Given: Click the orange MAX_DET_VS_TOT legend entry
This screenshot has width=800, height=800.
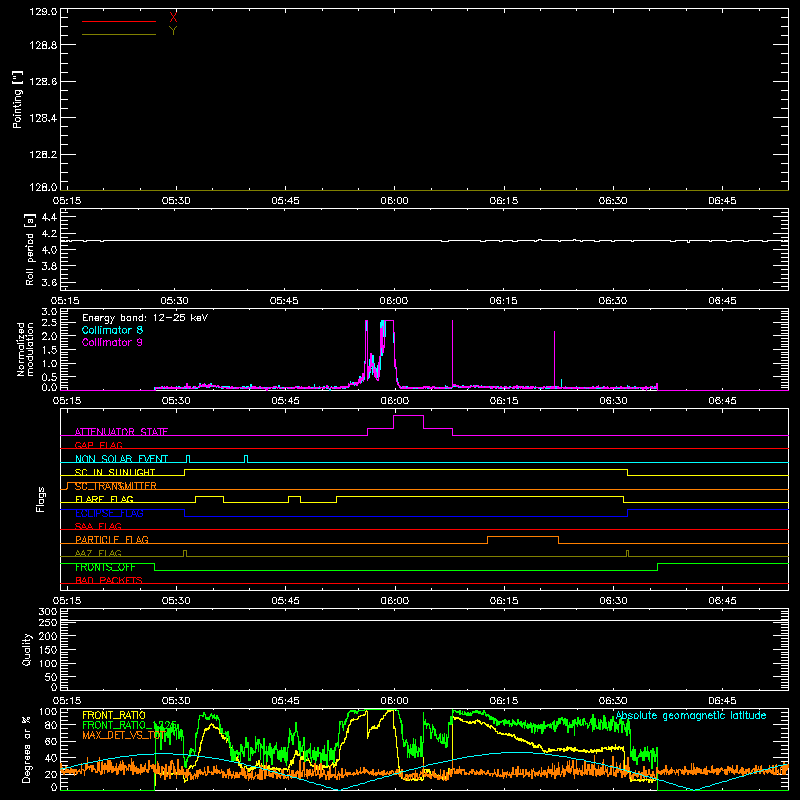Looking at the screenshot, I should click(124, 735).
